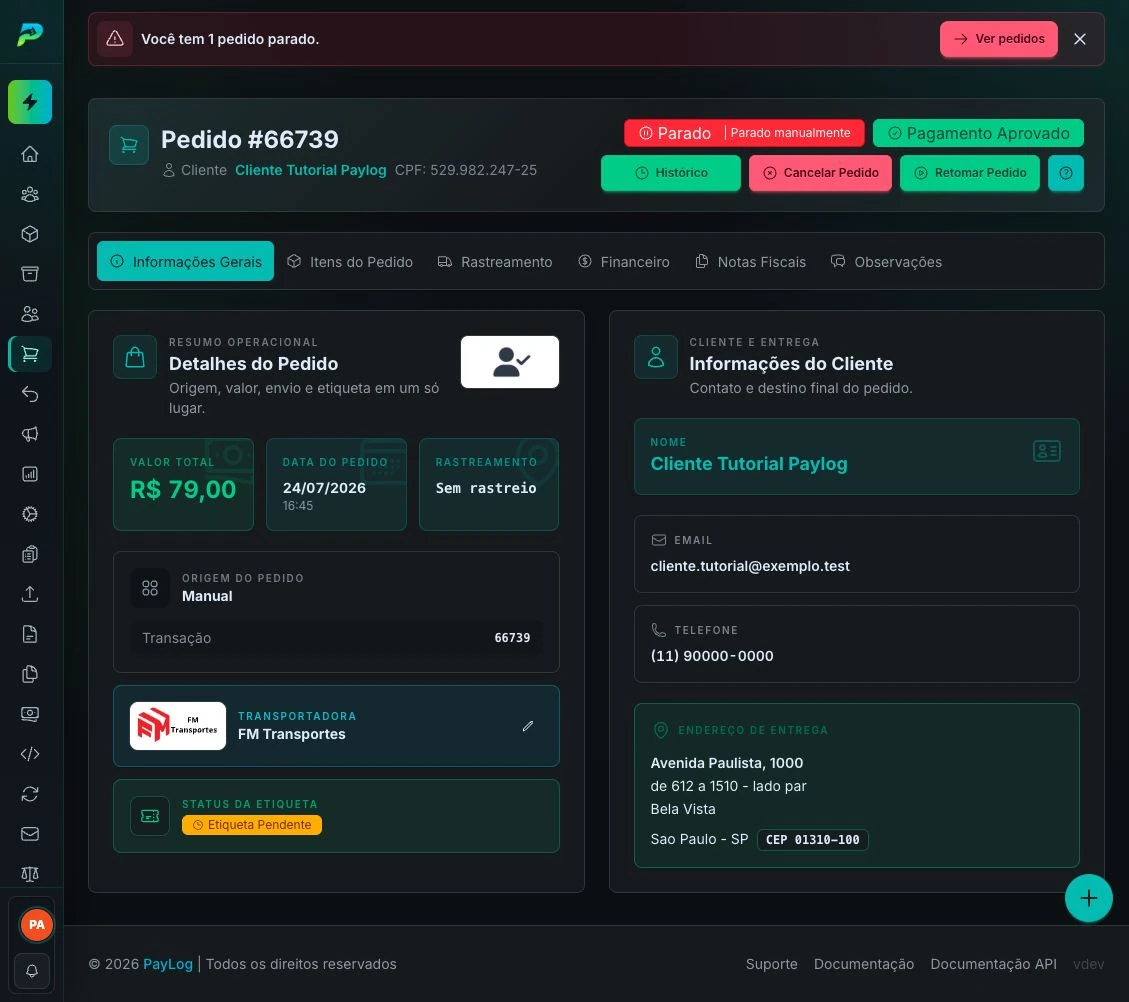Edit transportadora FM Transportes pencil icon
The height and width of the screenshot is (1002, 1129).
click(528, 726)
